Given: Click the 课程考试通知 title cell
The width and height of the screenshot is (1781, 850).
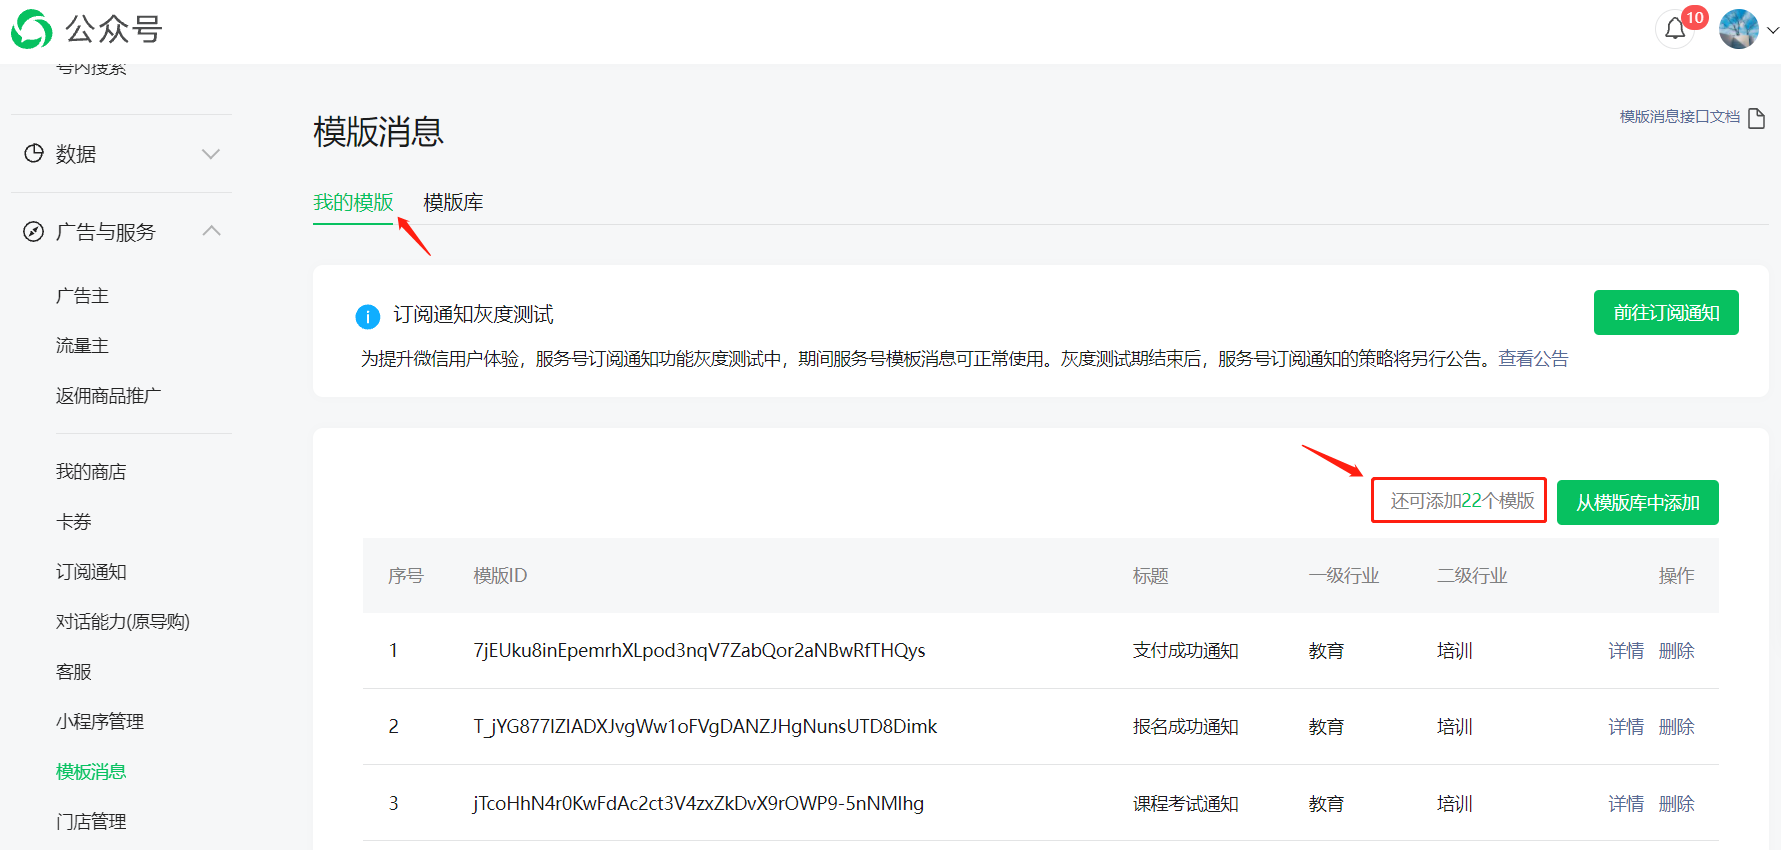Looking at the screenshot, I should point(1186,804).
